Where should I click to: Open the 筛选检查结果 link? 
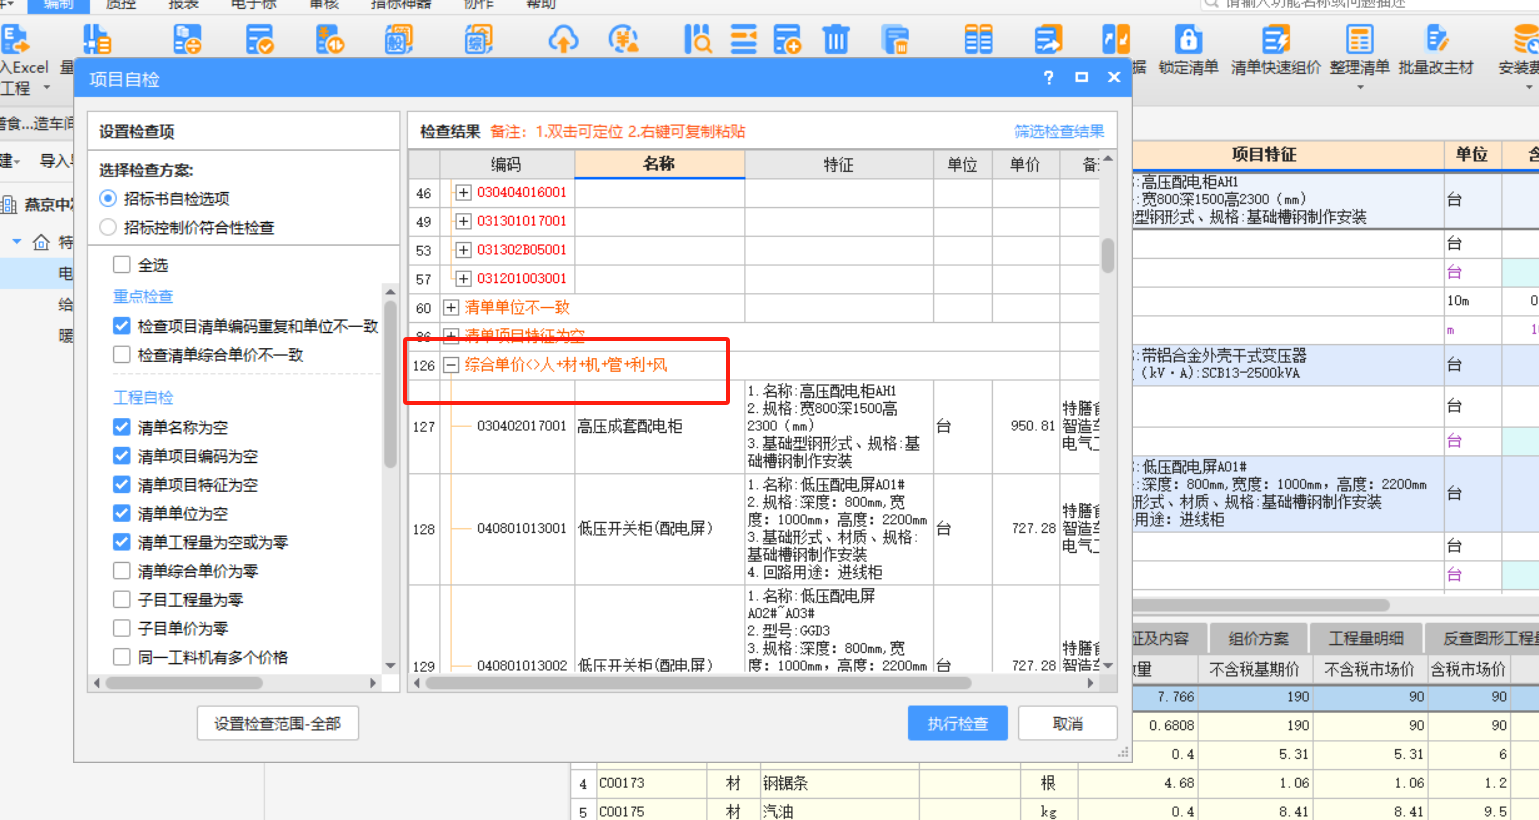pyautogui.click(x=1059, y=131)
